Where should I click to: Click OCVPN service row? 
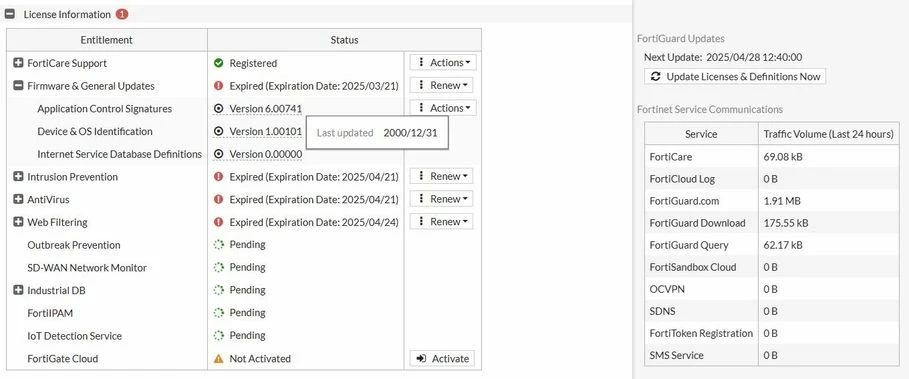tap(772, 289)
